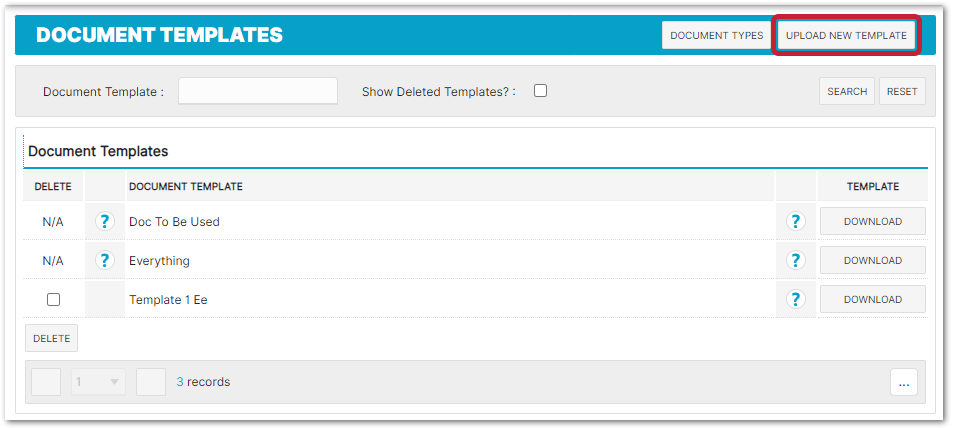This screenshot has width=954, height=429.
Task: Open Document Types page
Action: [716, 35]
